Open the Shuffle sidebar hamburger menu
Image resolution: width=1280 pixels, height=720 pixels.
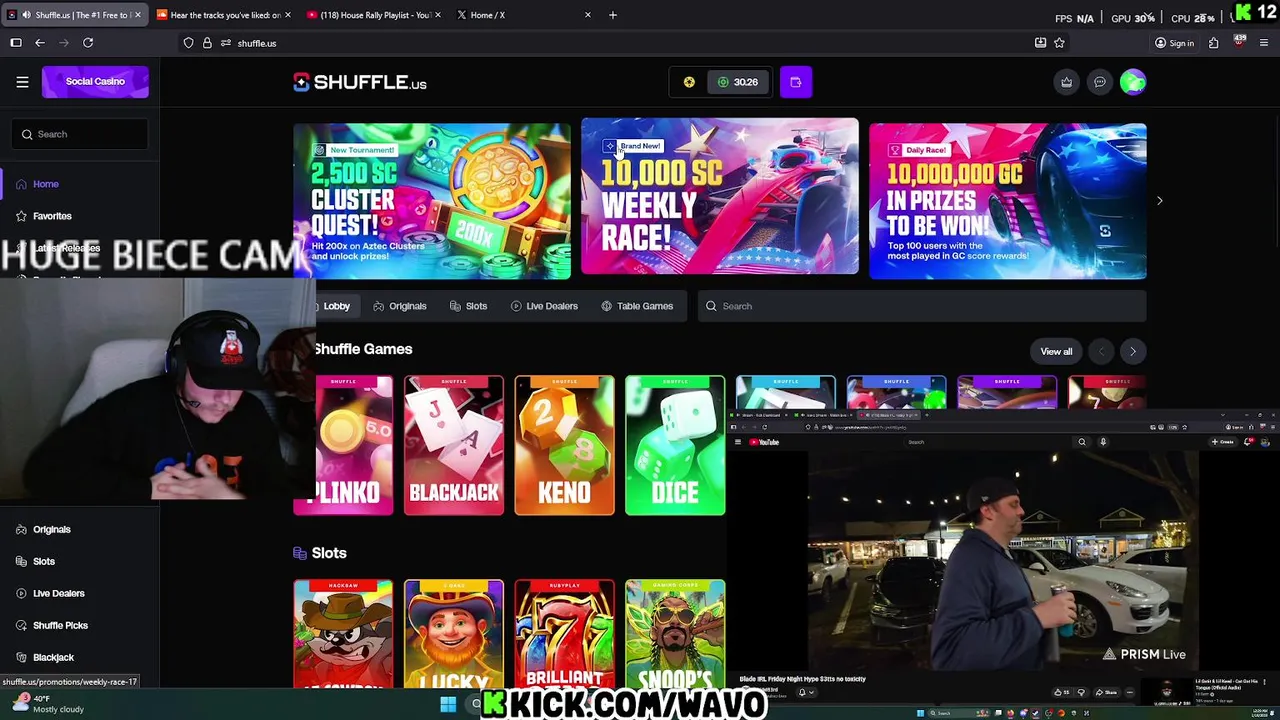pos(22,82)
